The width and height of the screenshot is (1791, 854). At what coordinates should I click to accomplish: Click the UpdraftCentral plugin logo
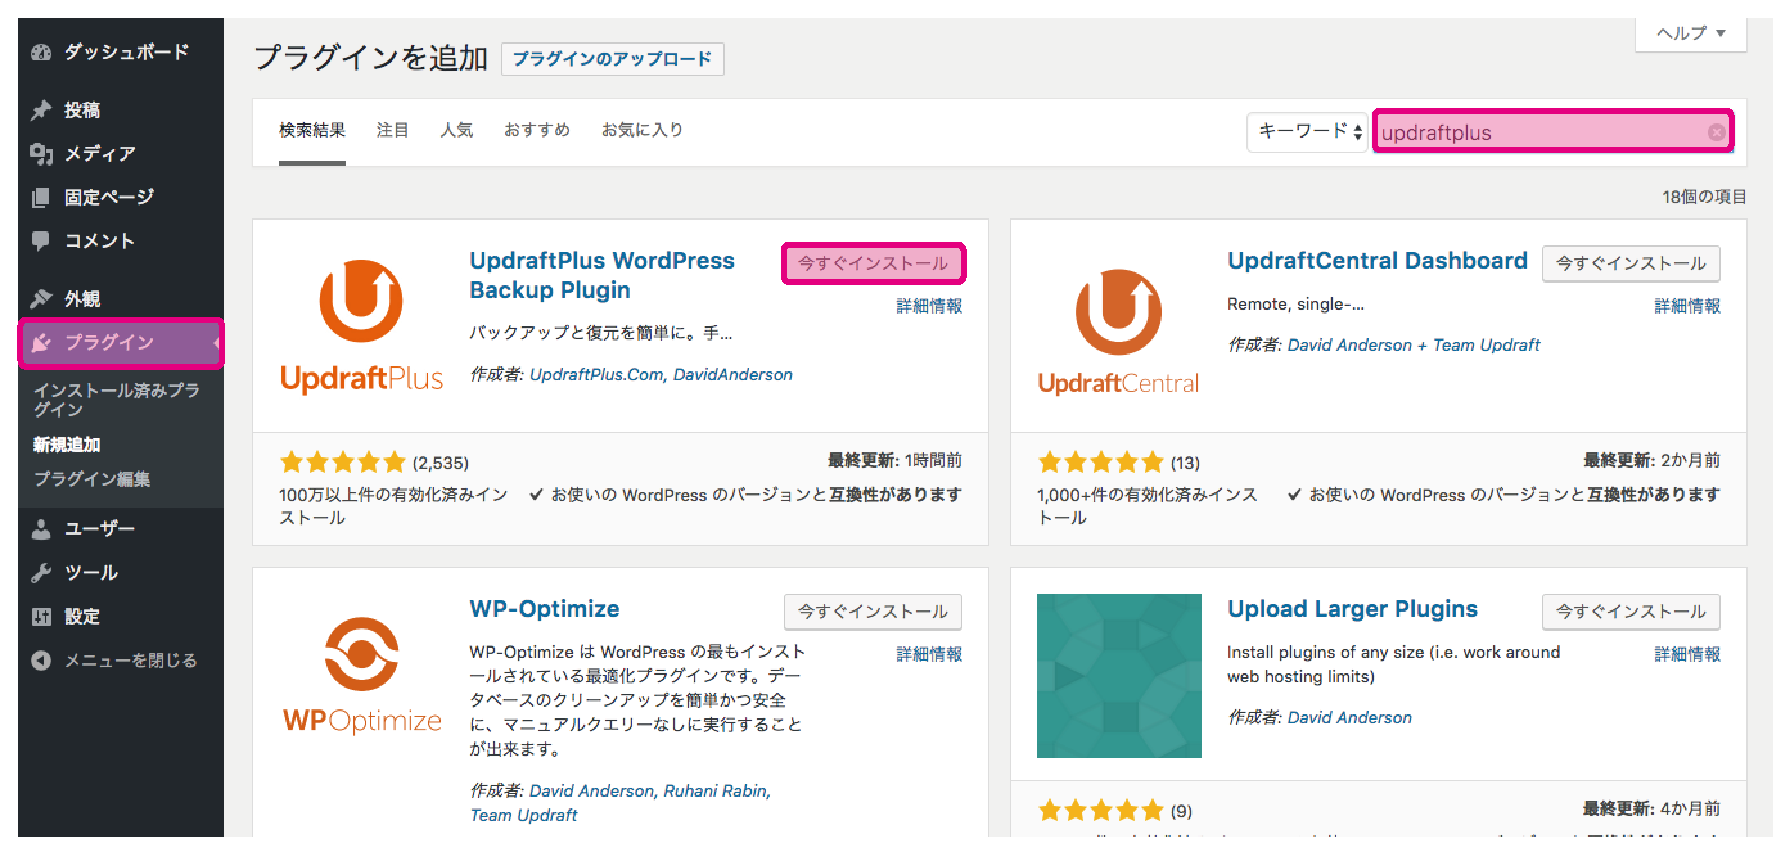click(1118, 331)
